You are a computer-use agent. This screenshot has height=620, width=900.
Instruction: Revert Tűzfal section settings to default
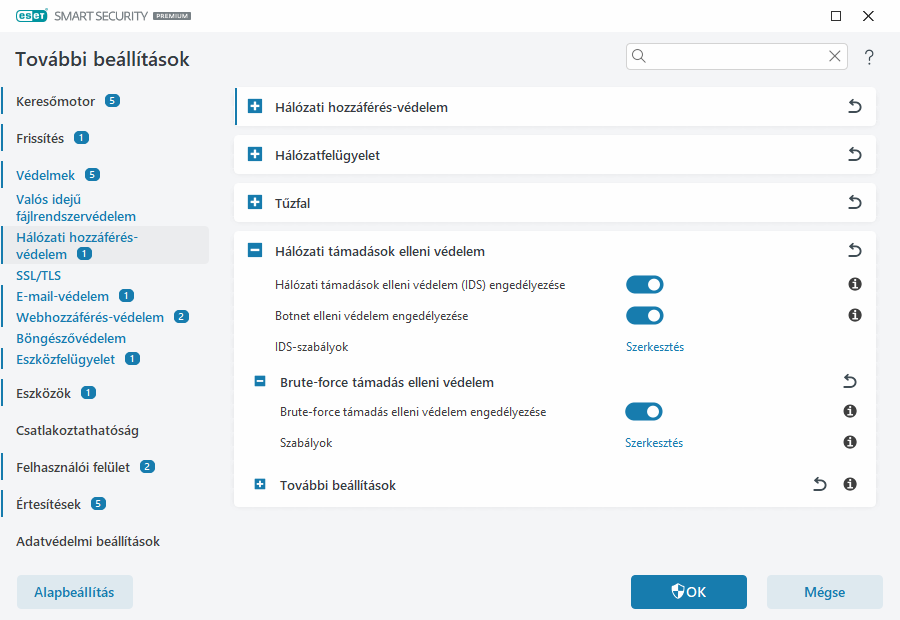854,203
